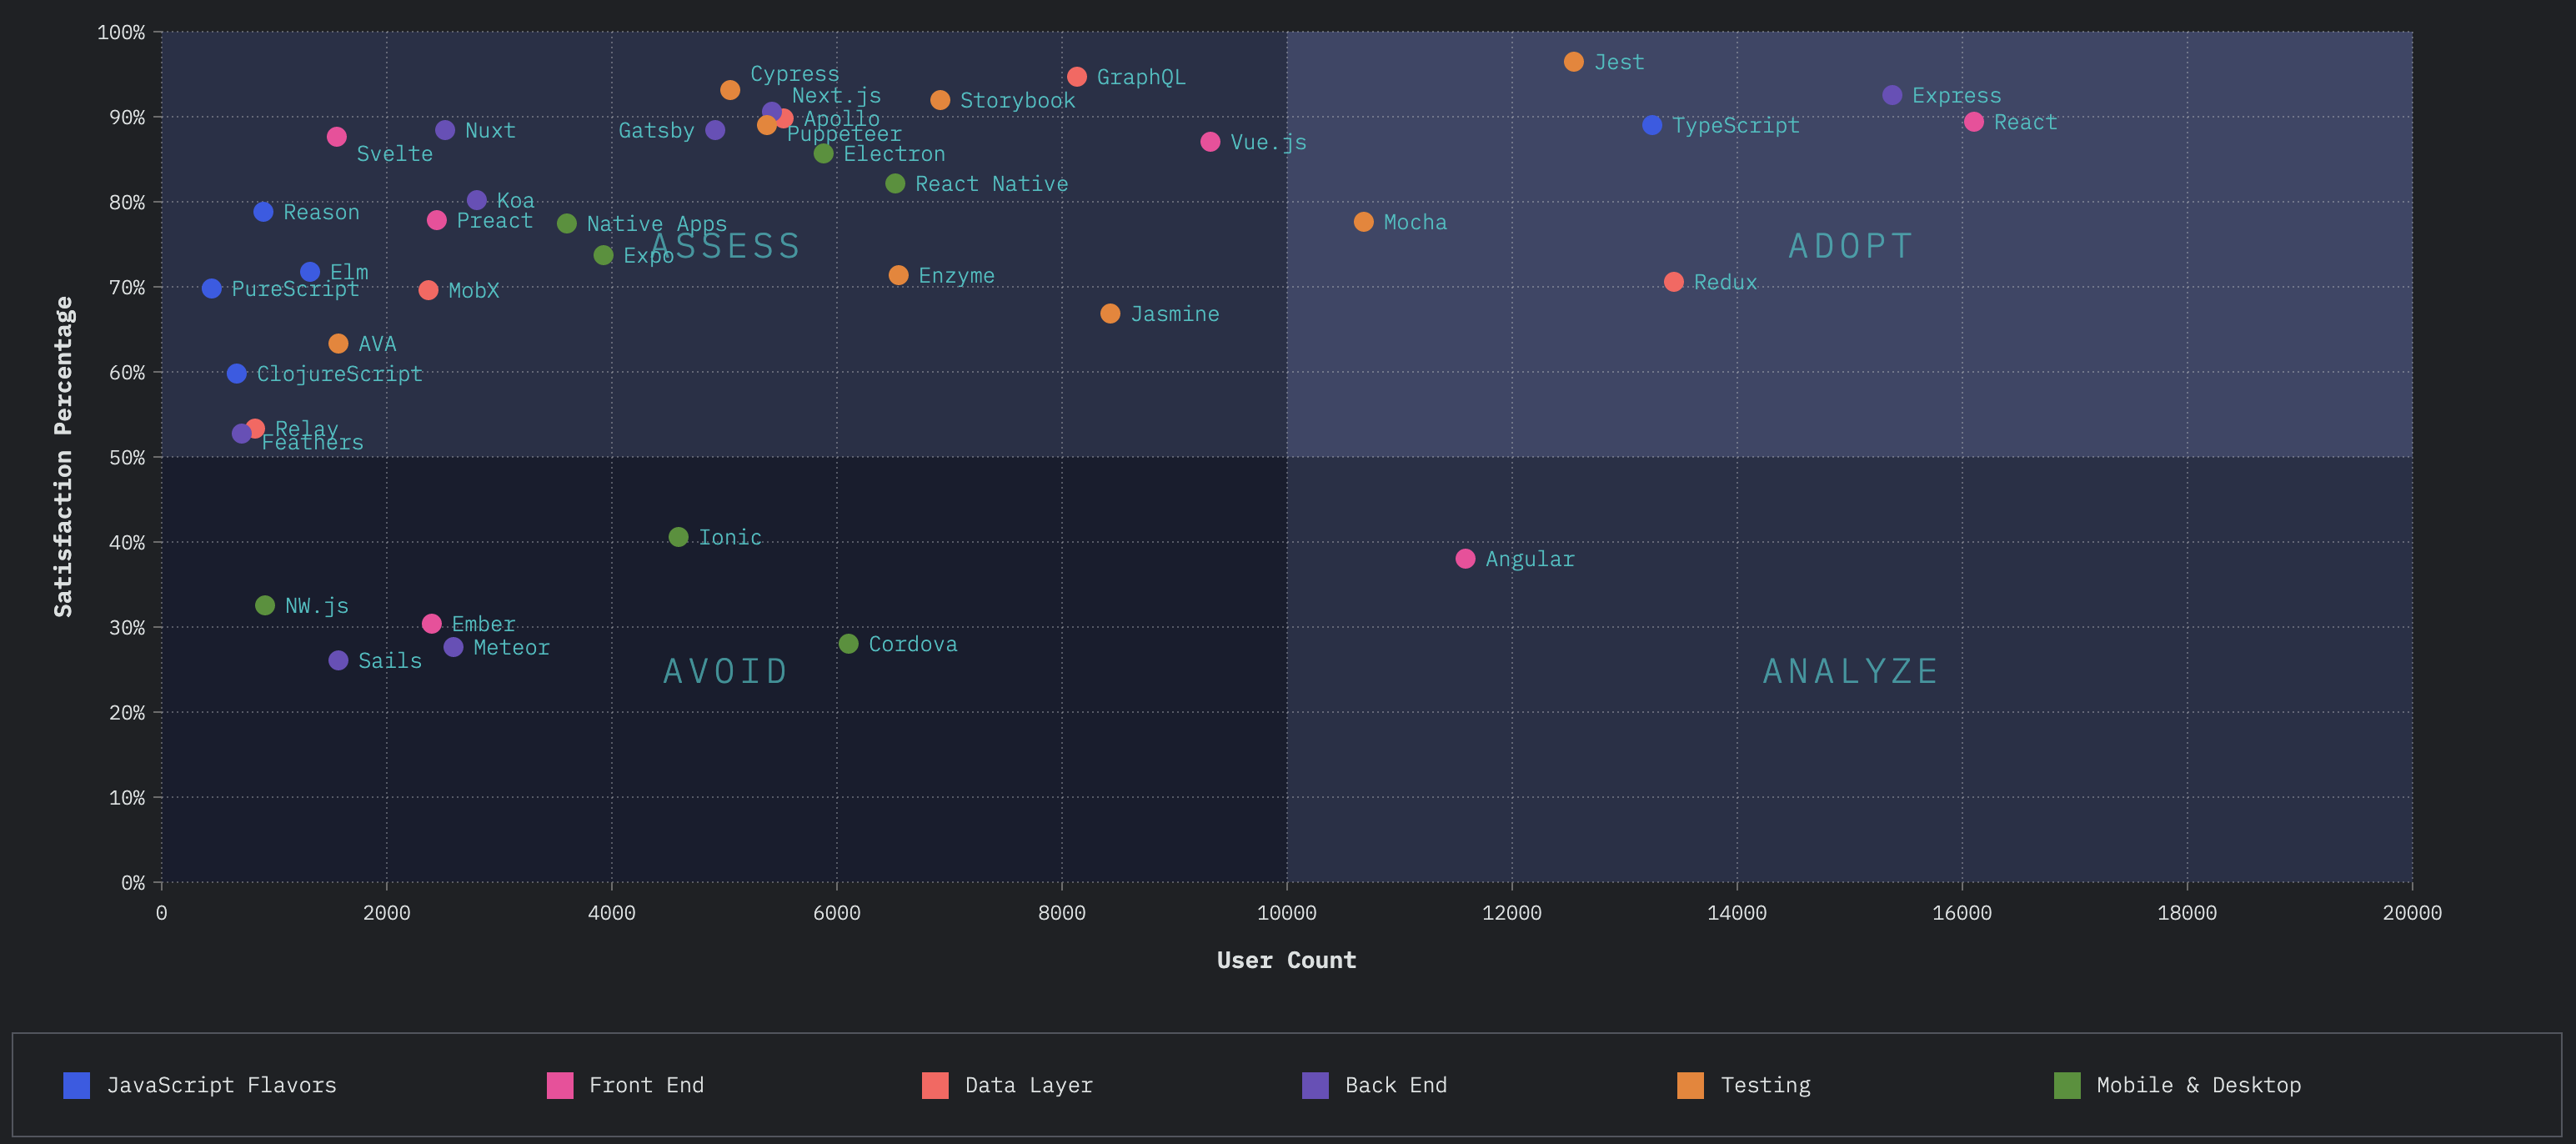
Task: Click the Jest data point
Action: click(1573, 62)
